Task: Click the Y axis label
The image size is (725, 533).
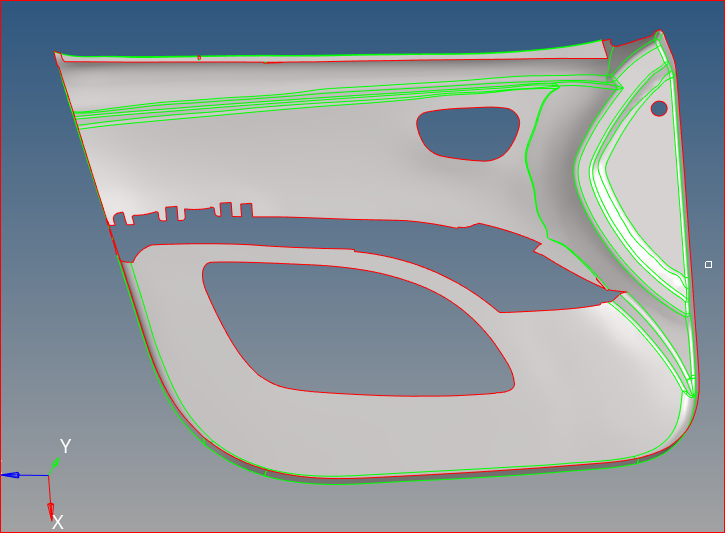Action: pos(66,446)
